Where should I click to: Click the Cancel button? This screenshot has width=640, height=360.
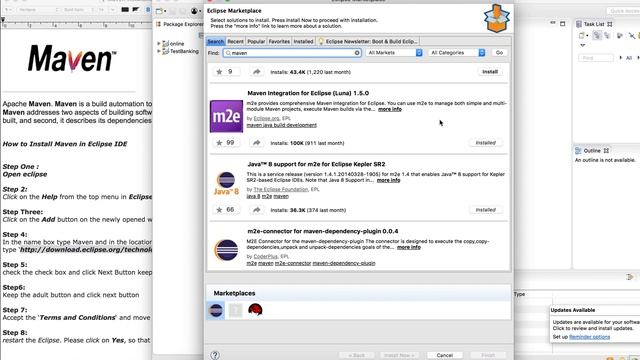tap(444, 355)
